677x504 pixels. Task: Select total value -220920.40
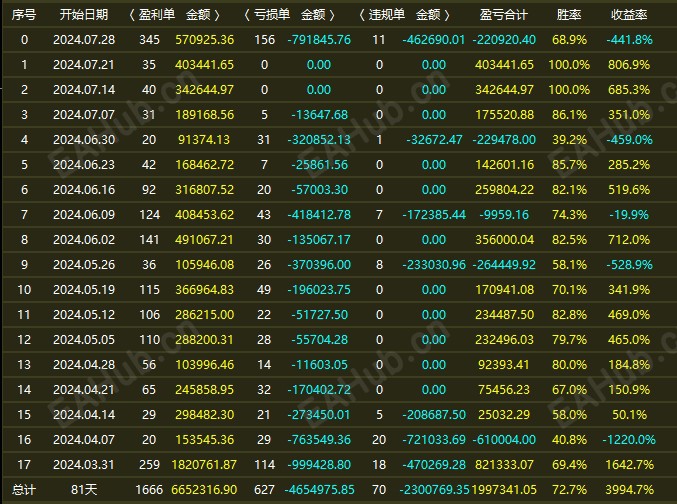coord(504,40)
